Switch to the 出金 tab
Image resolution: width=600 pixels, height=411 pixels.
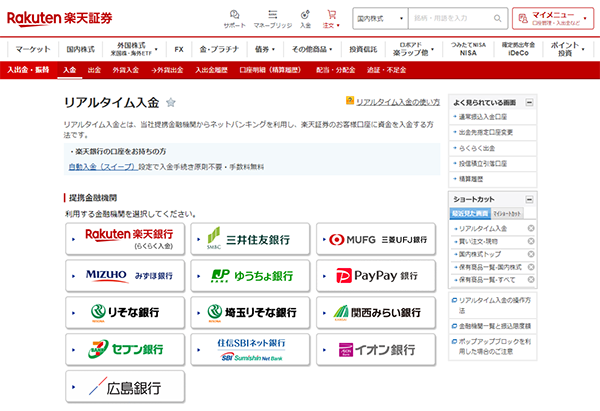click(x=94, y=70)
